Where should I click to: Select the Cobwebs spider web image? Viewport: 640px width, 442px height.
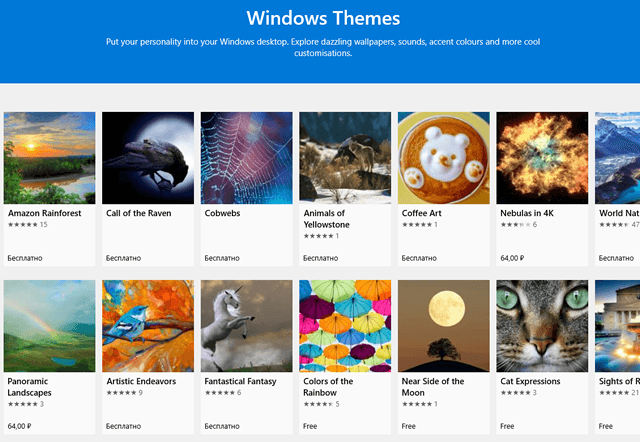[x=247, y=158]
